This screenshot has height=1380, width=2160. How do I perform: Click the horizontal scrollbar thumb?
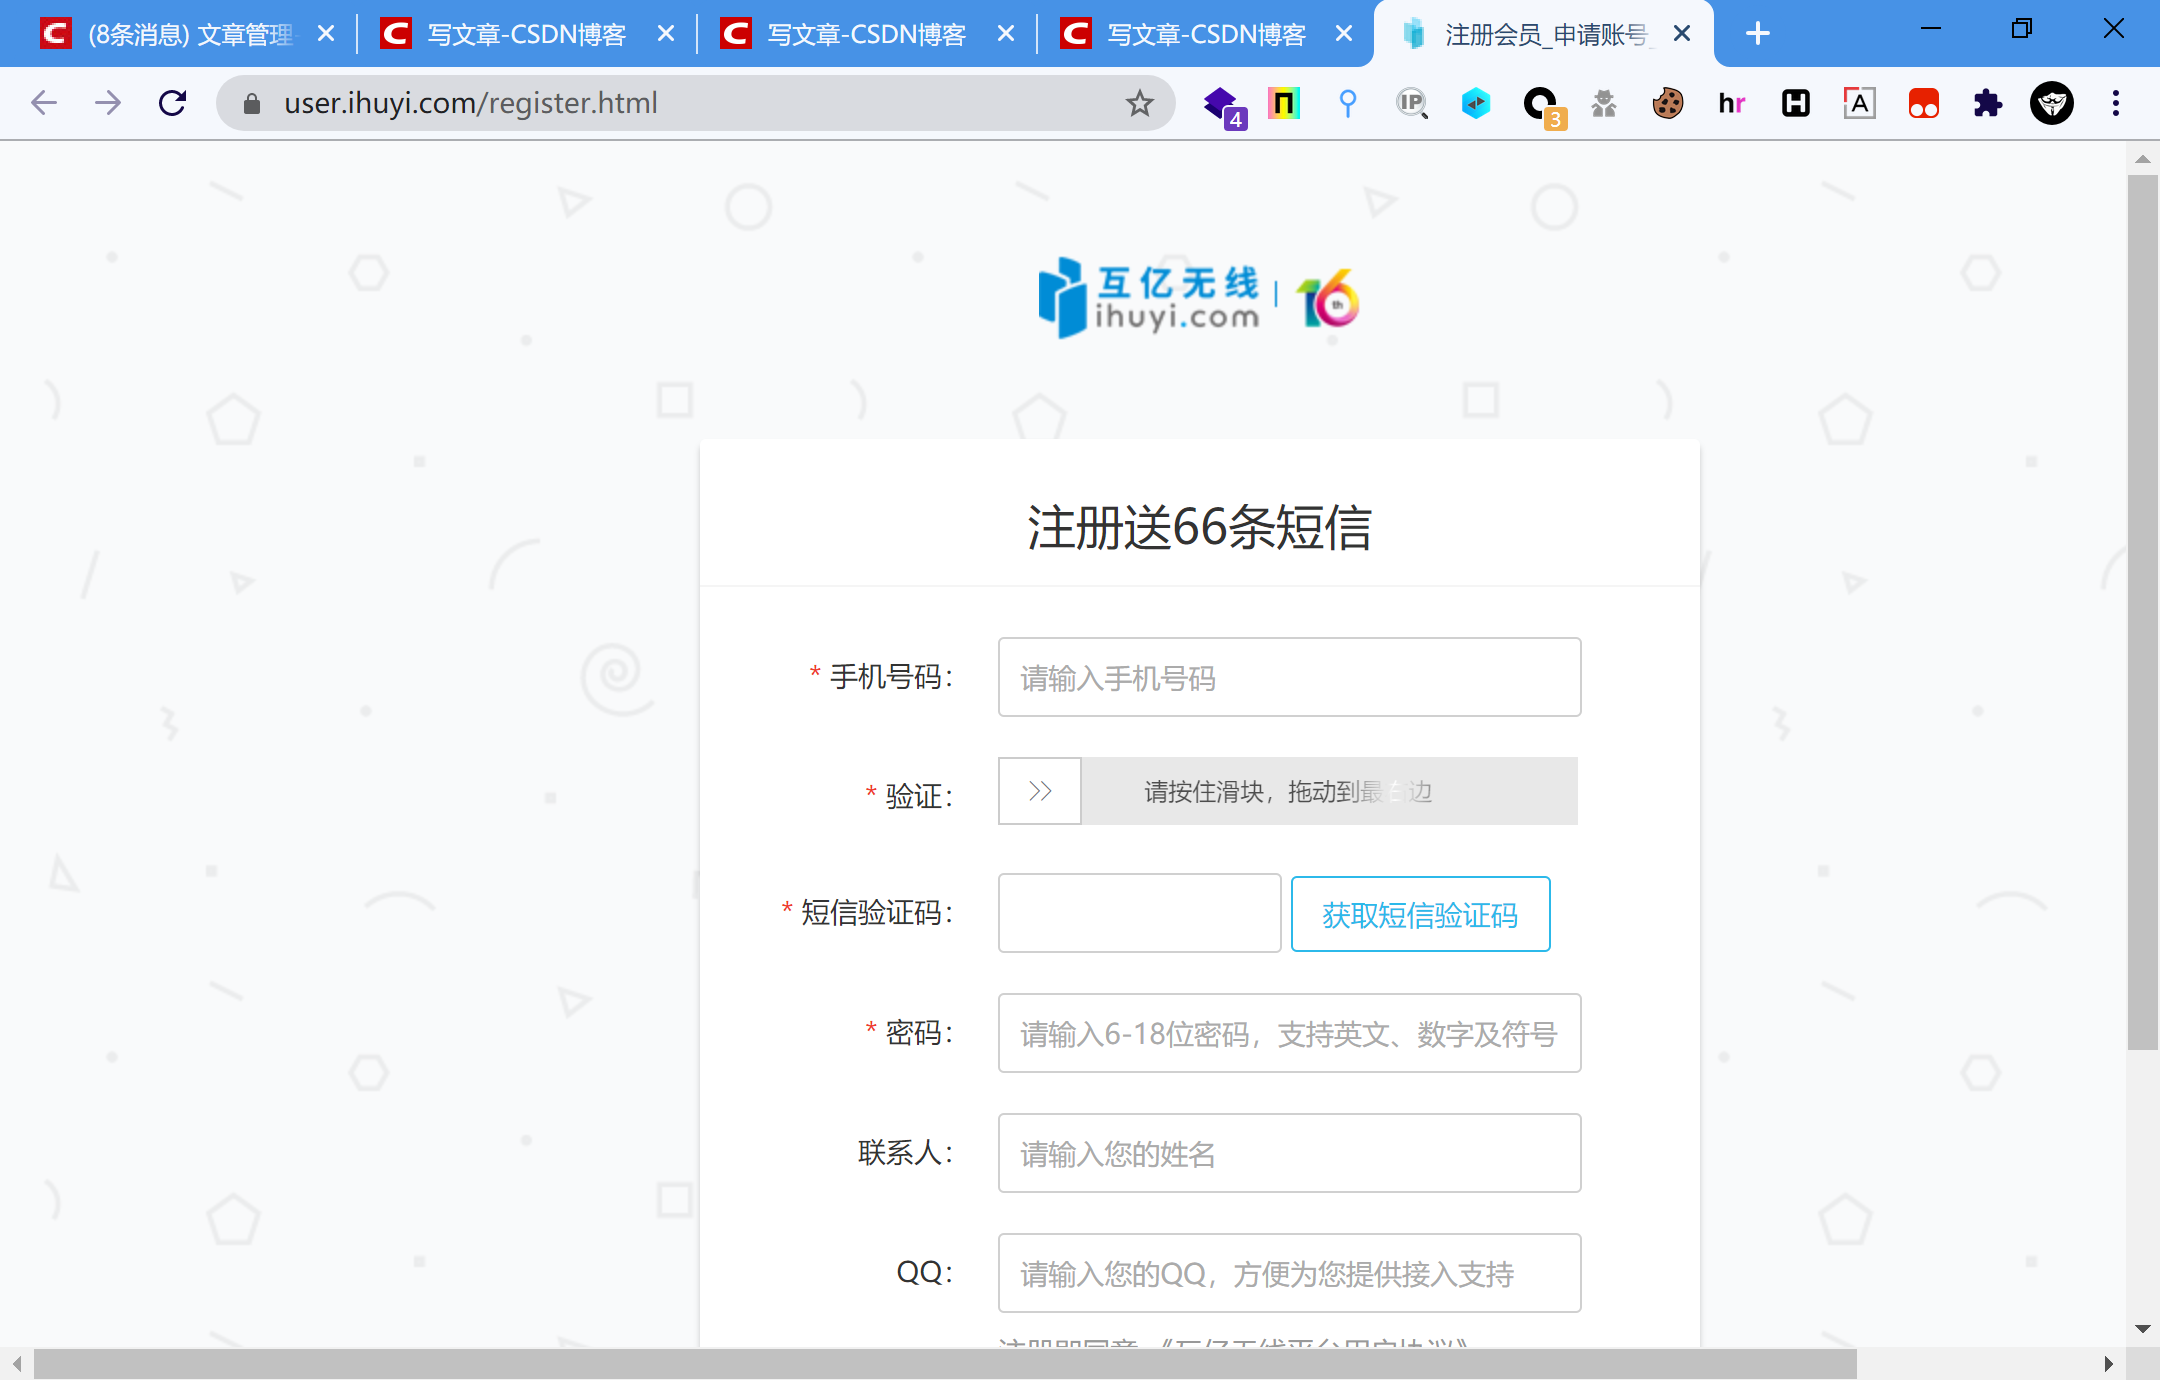(945, 1364)
